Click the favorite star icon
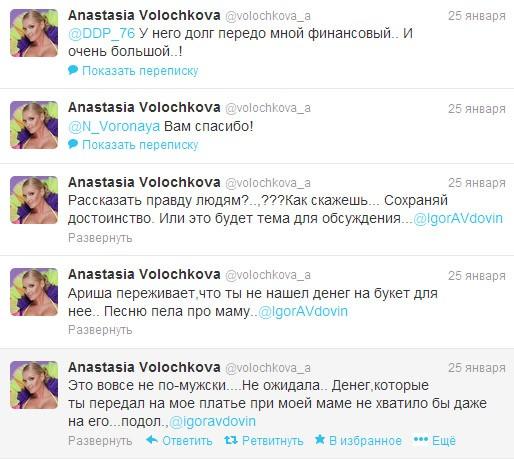Screen dimensions: 514x459 point(320,440)
